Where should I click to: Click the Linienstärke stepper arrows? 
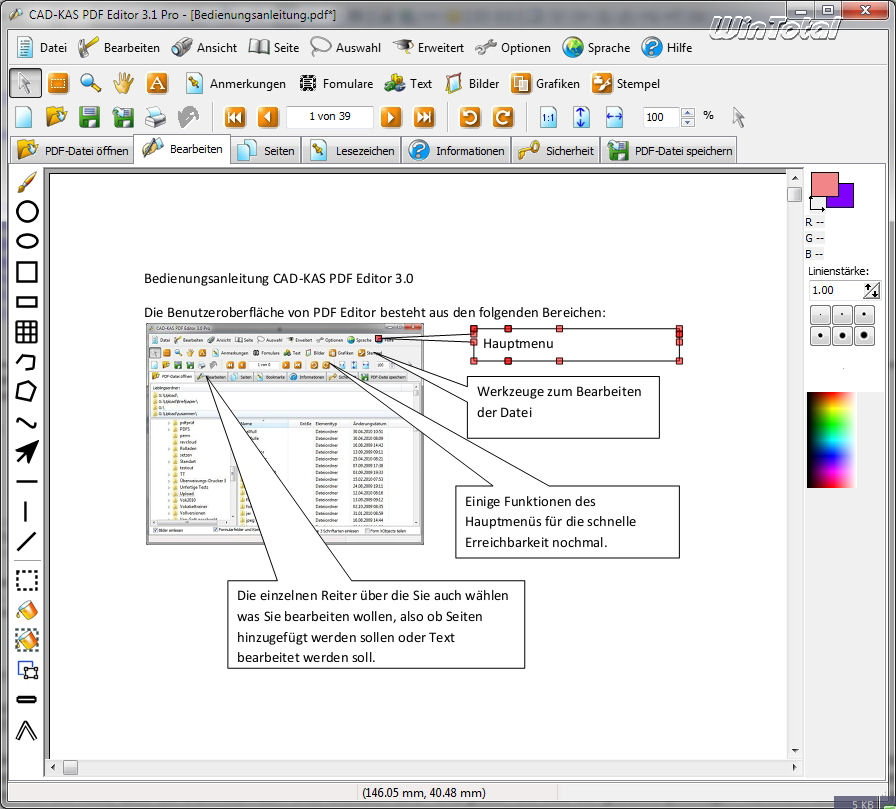coord(871,290)
